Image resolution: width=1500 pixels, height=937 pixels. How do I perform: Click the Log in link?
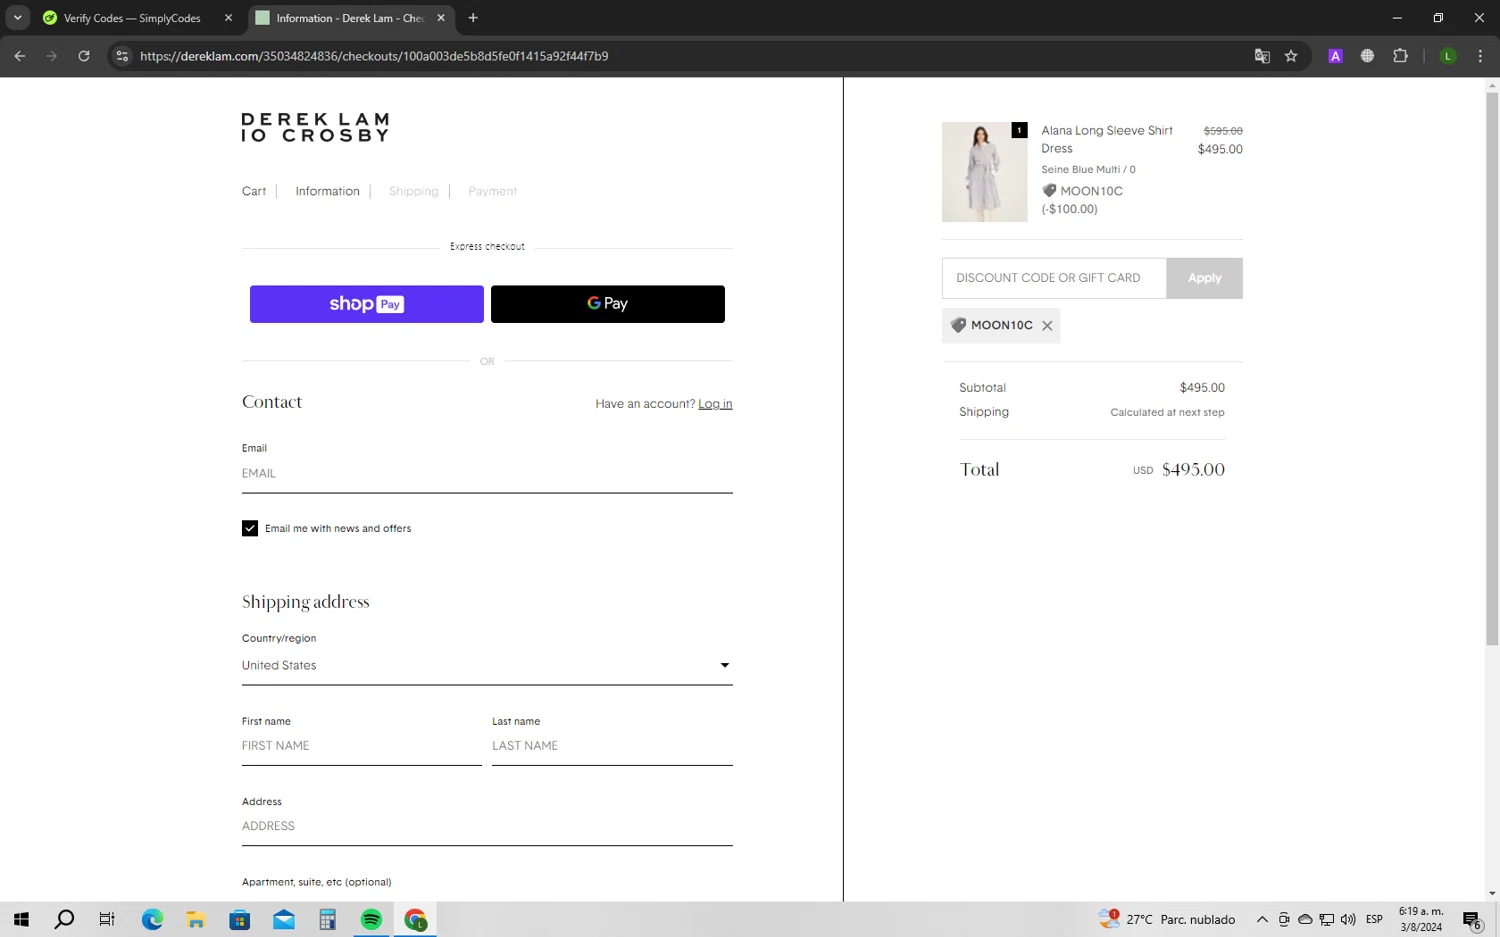click(x=715, y=404)
